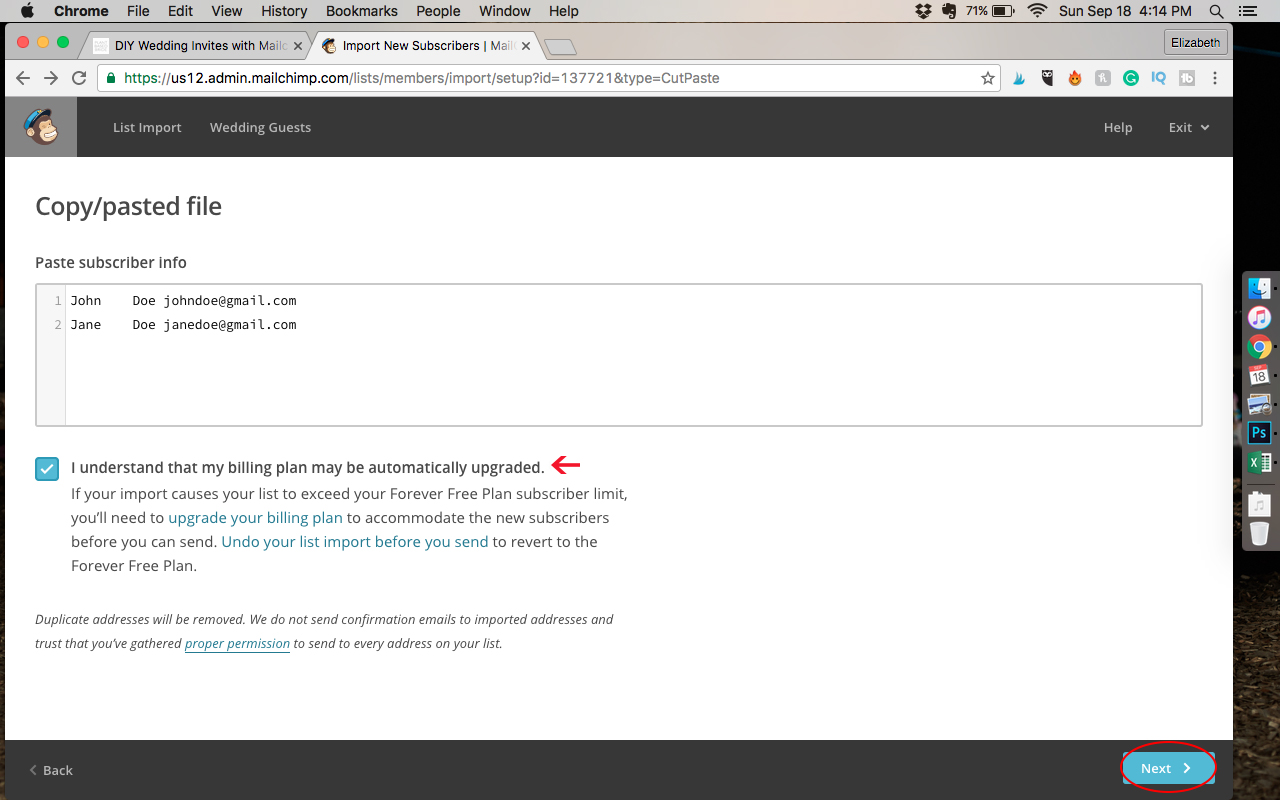
Task: Open the Bookmarks menu
Action: [362, 11]
